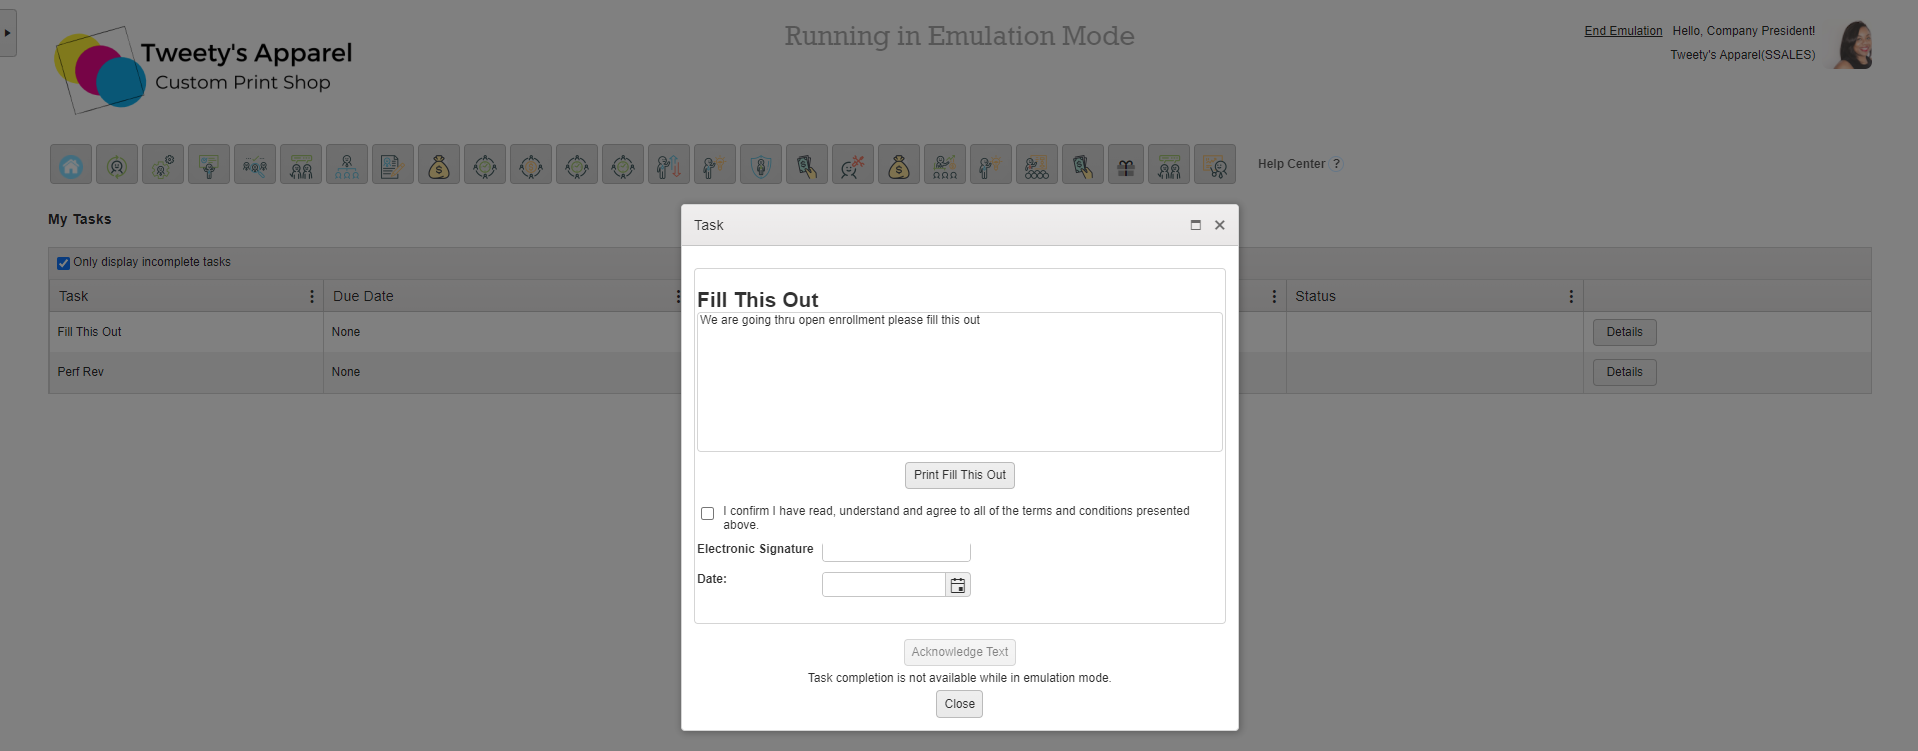
Task: Click Details for Perf Rev task
Action: click(1624, 372)
